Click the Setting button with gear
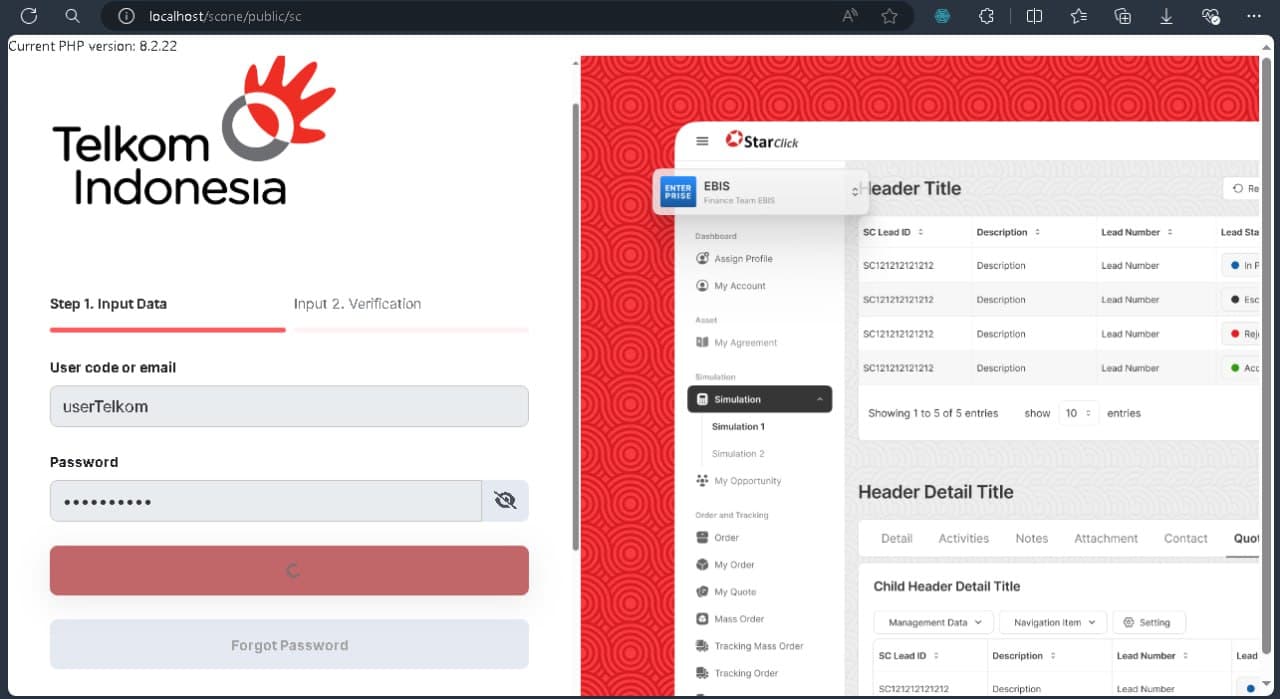1280x699 pixels. 1148,622
